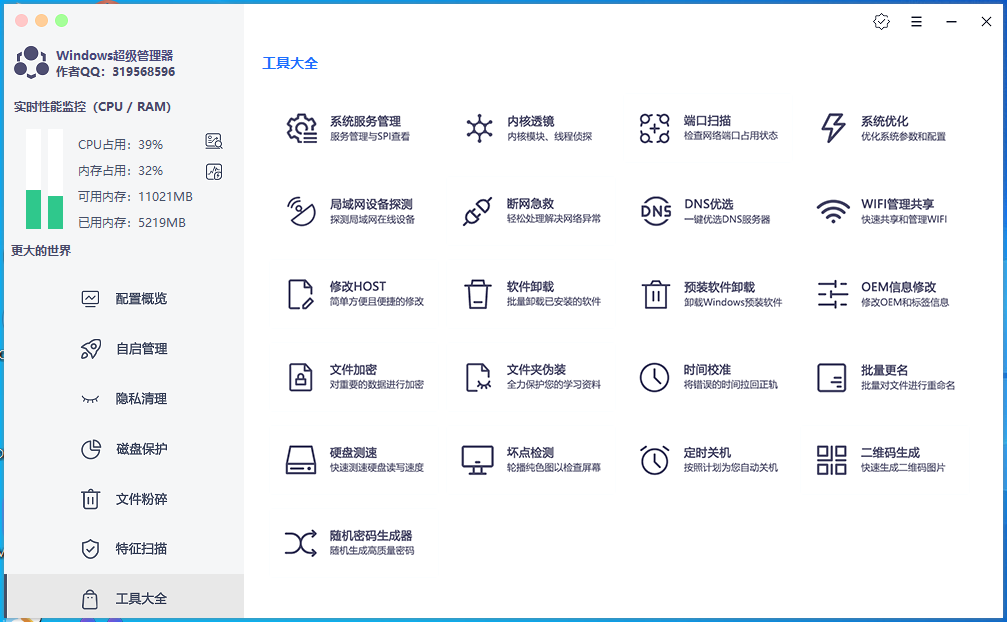Click the 定时关机 alarm clock icon
The image size is (1007, 622).
pos(655,460)
